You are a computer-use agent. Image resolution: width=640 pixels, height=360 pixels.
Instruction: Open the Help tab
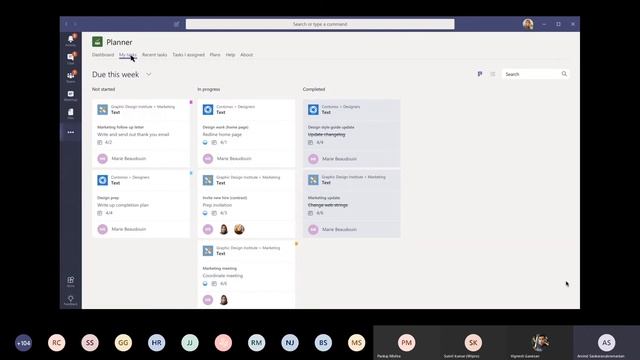230,55
